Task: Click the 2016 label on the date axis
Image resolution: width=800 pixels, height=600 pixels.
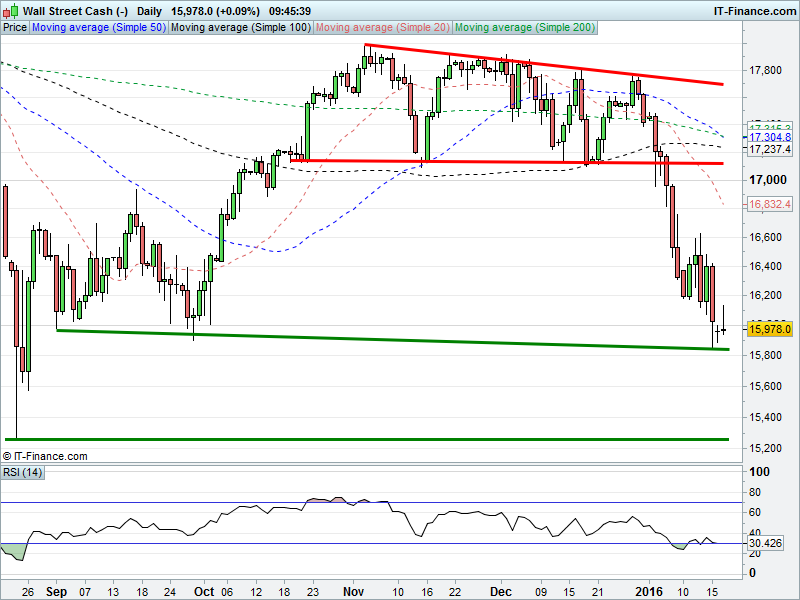Action: tap(649, 591)
